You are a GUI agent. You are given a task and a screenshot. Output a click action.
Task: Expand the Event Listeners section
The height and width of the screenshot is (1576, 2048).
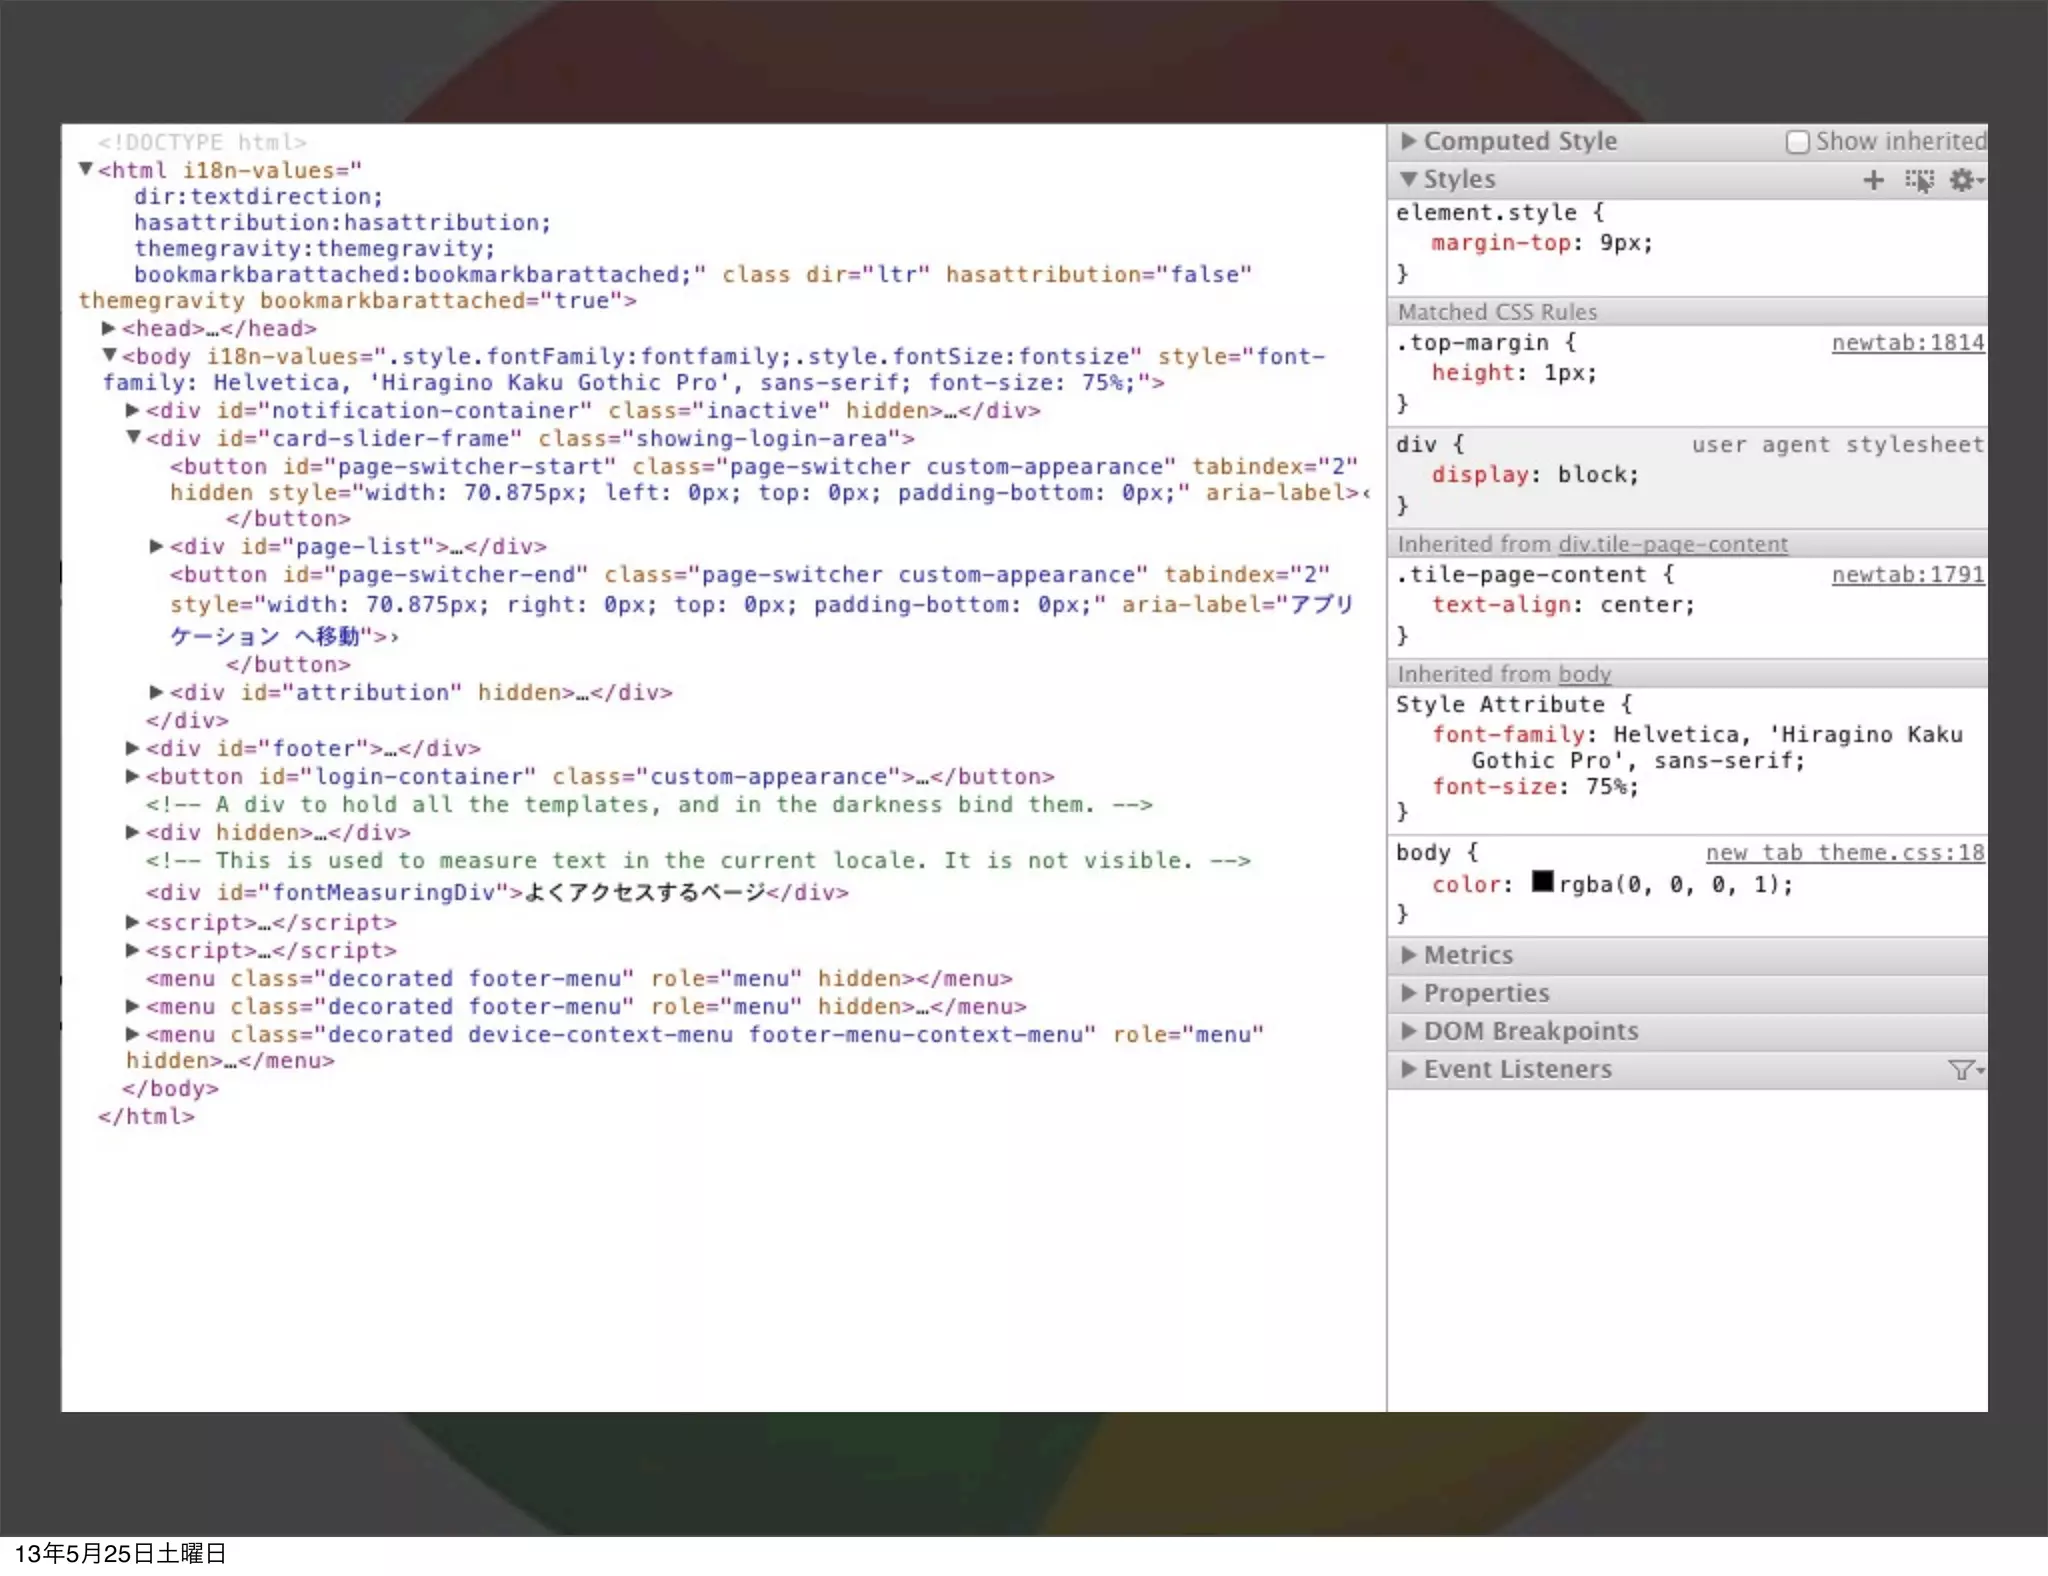click(1409, 1069)
